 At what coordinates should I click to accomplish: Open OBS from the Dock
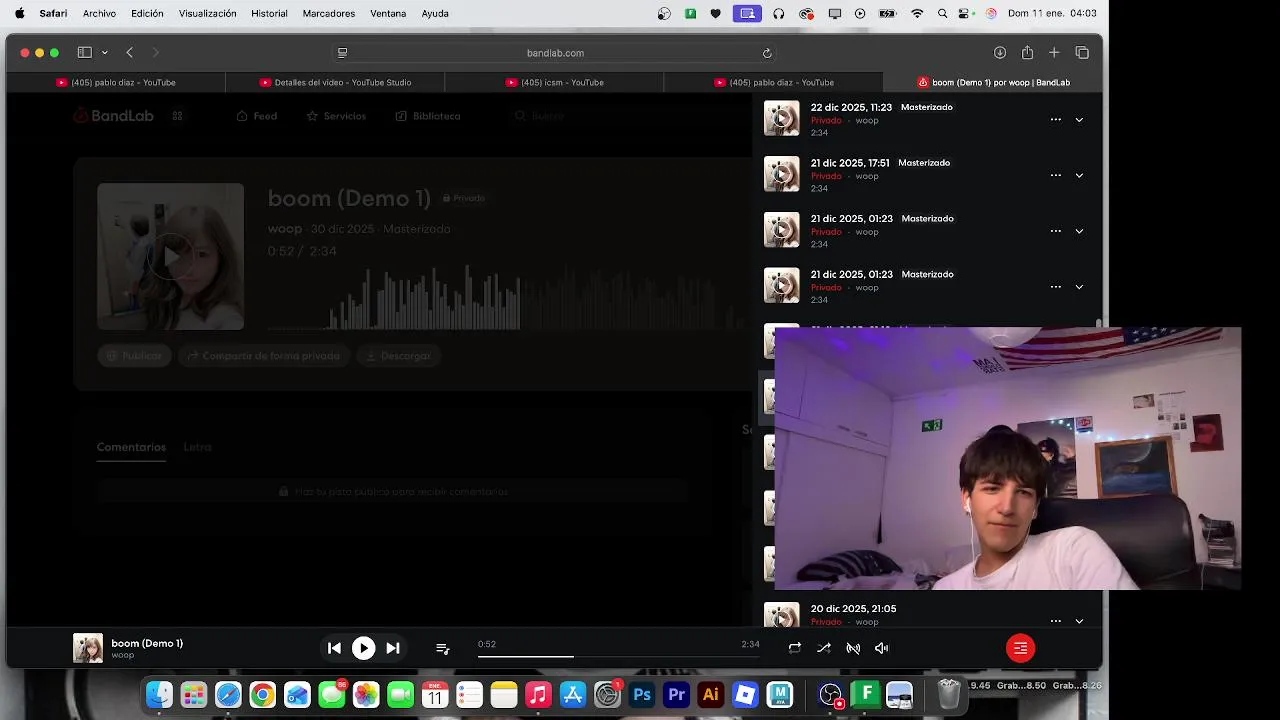831,694
